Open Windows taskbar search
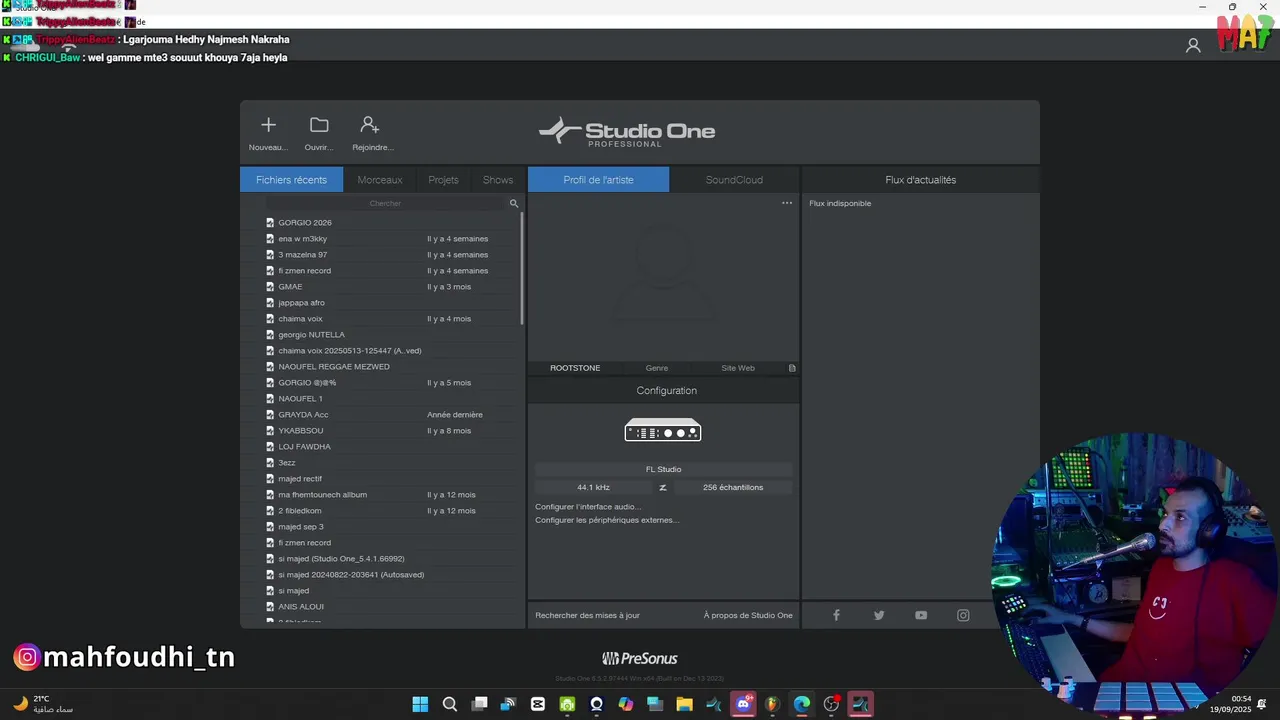 450,704
